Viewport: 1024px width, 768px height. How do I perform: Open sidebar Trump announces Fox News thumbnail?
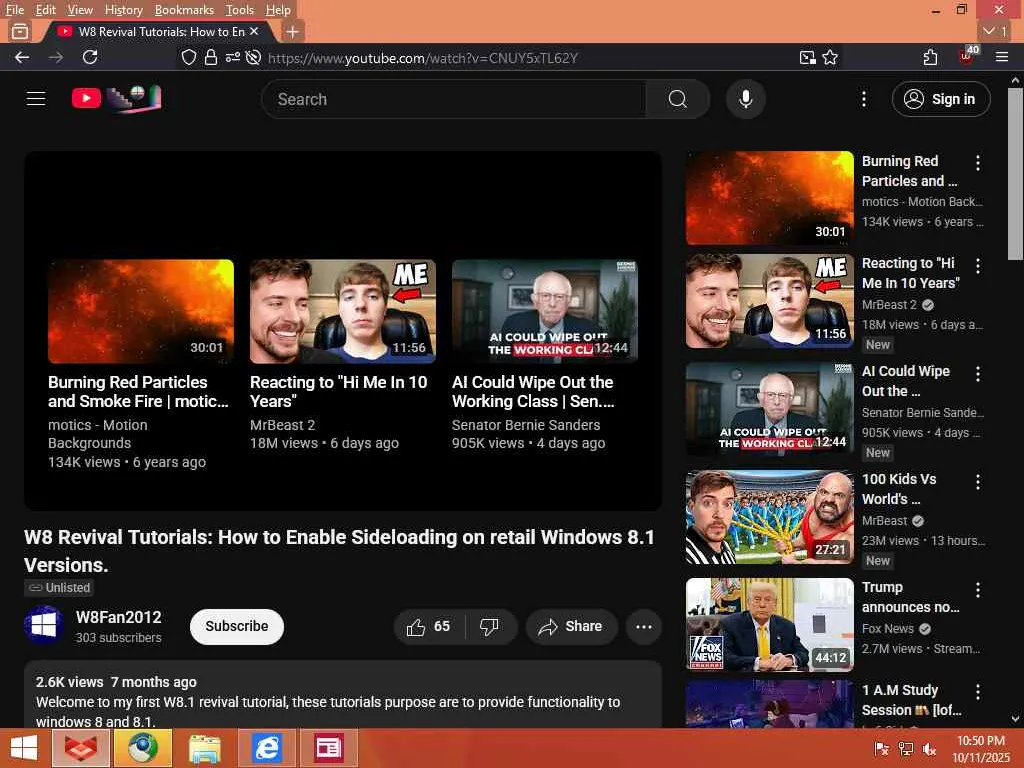pos(769,624)
